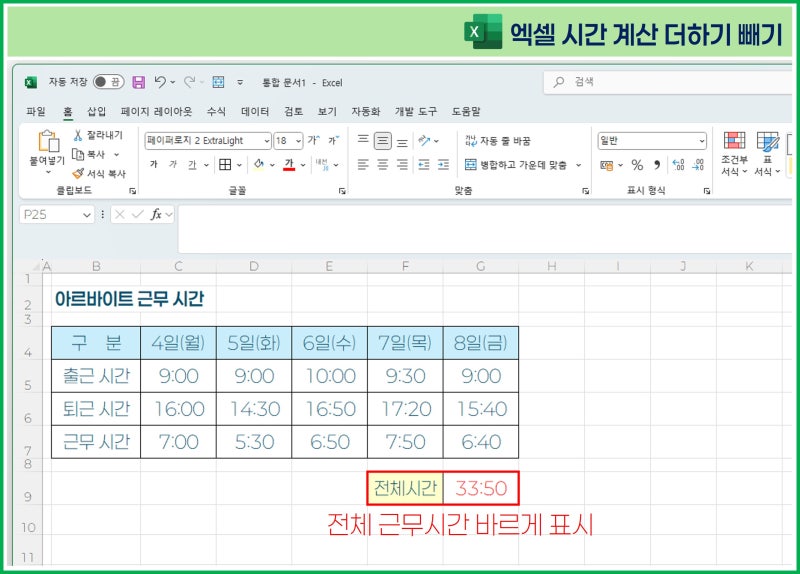Click the formula bar input area
The image size is (800, 574).
[485, 229]
